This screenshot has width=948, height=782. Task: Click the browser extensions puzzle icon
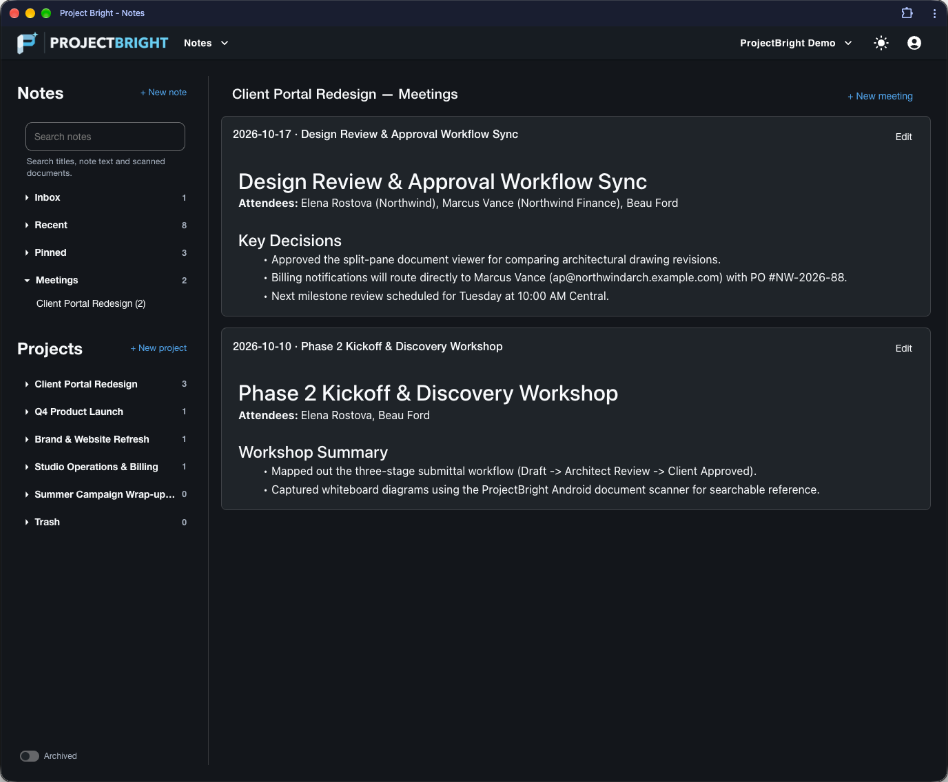907,13
